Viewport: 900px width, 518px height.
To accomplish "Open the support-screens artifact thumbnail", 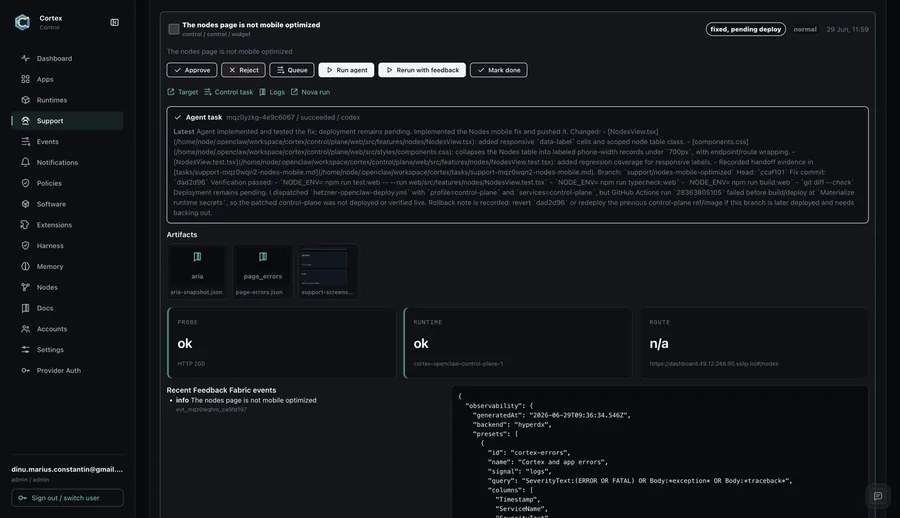I will click(327, 272).
